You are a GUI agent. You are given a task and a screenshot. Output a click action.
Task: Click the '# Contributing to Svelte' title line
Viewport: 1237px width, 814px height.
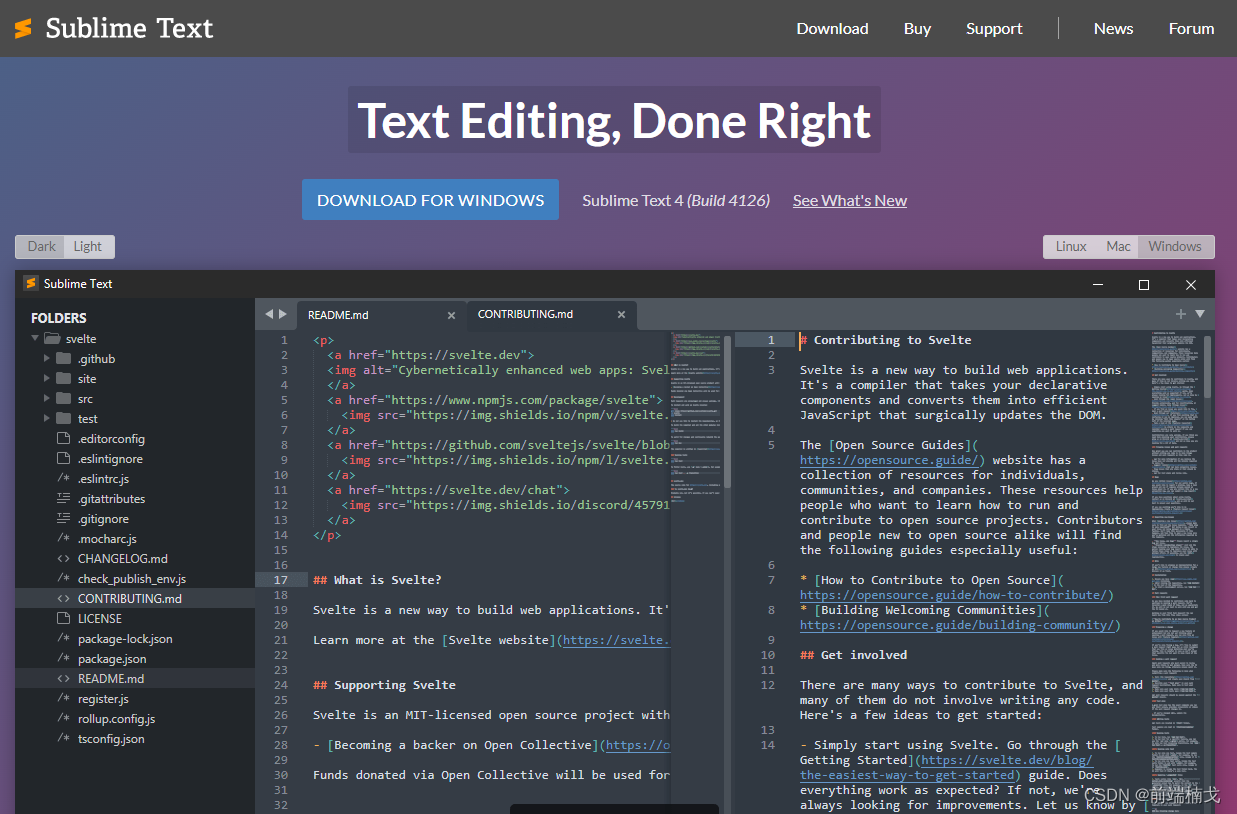point(885,340)
